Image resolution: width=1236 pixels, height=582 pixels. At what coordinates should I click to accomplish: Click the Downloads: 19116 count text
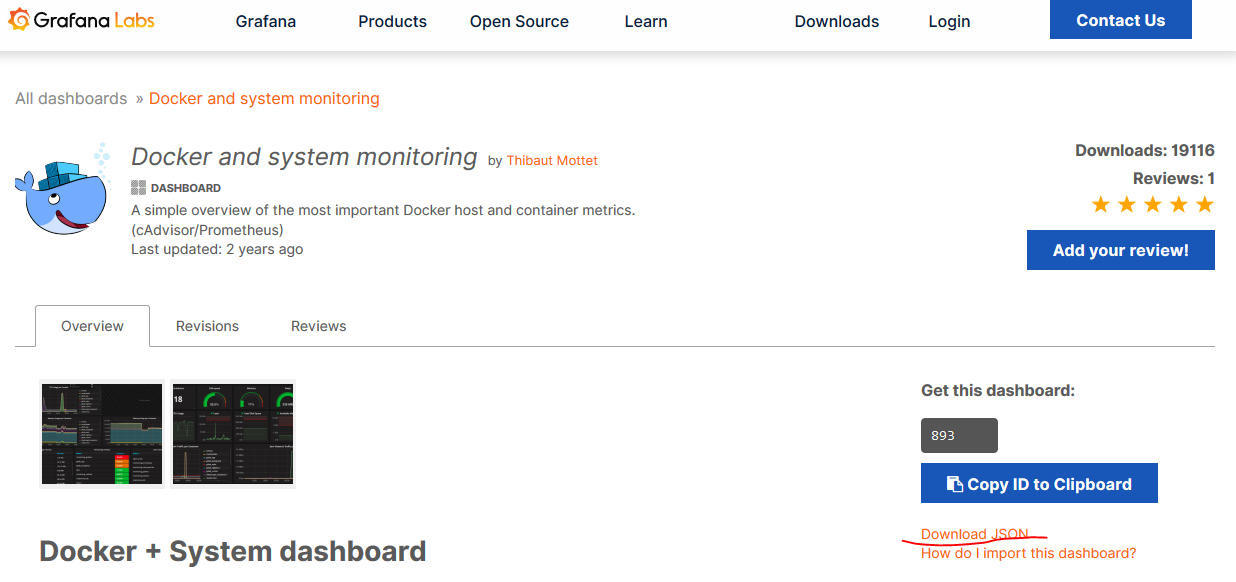point(1145,151)
